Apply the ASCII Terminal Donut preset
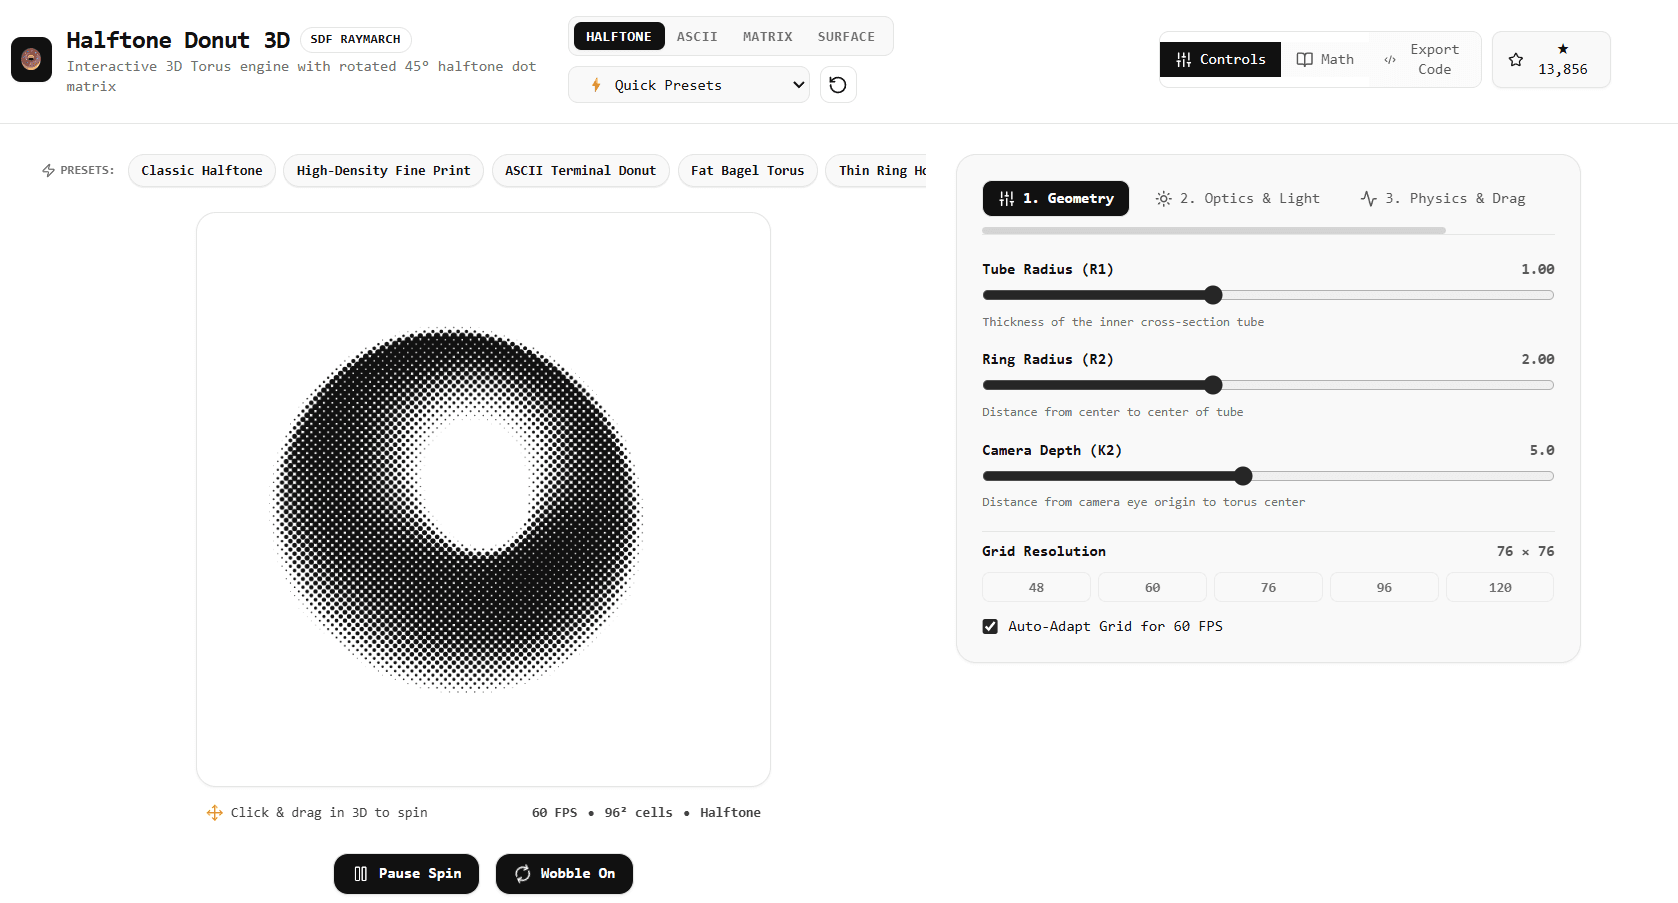Viewport: 1678px width, 903px height. coord(580,171)
